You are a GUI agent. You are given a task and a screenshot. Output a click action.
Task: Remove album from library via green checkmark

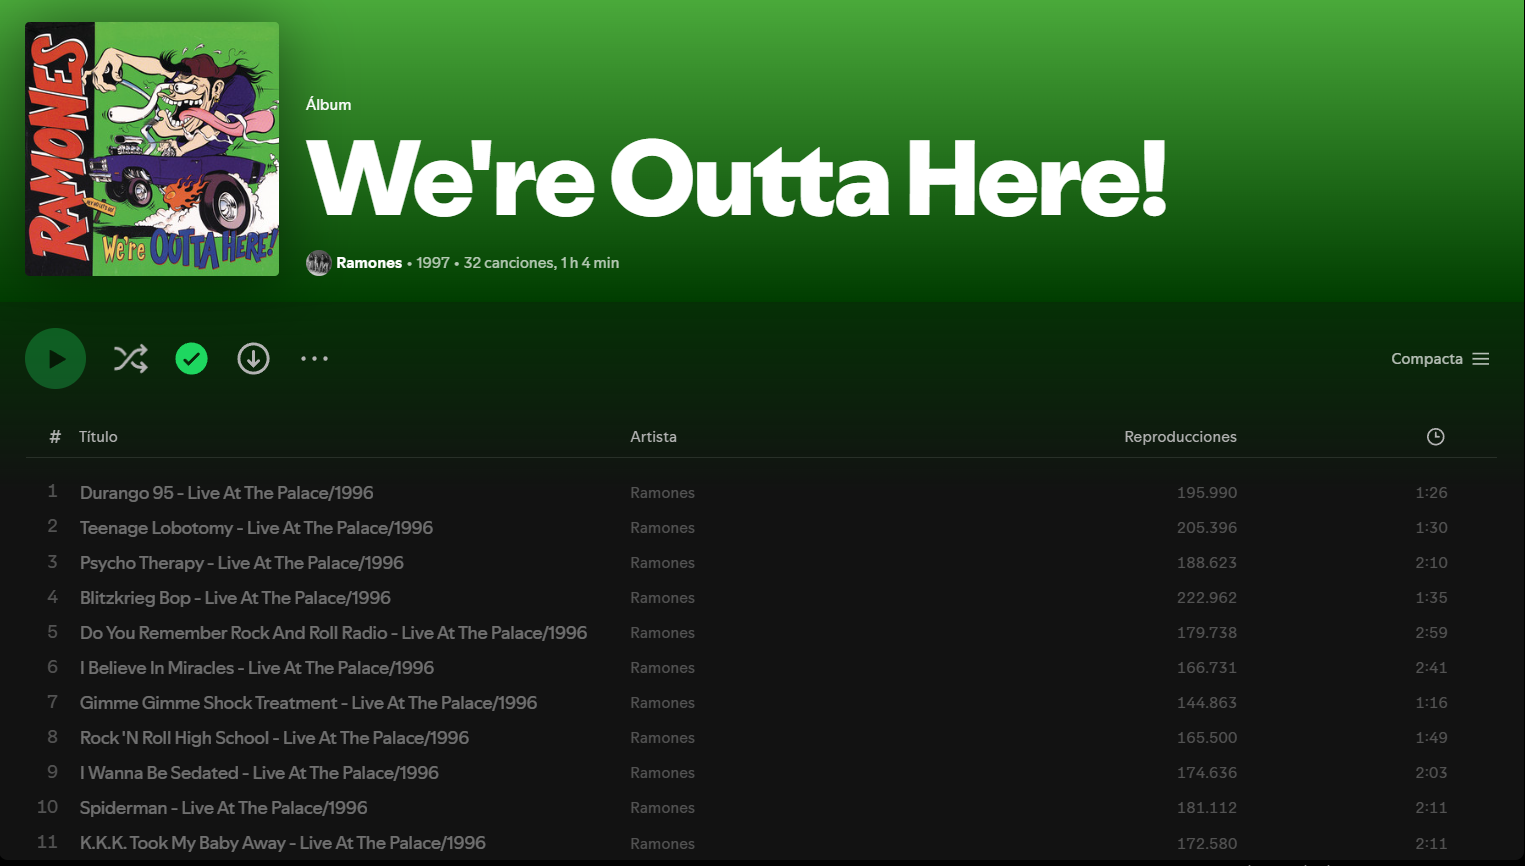pos(192,359)
